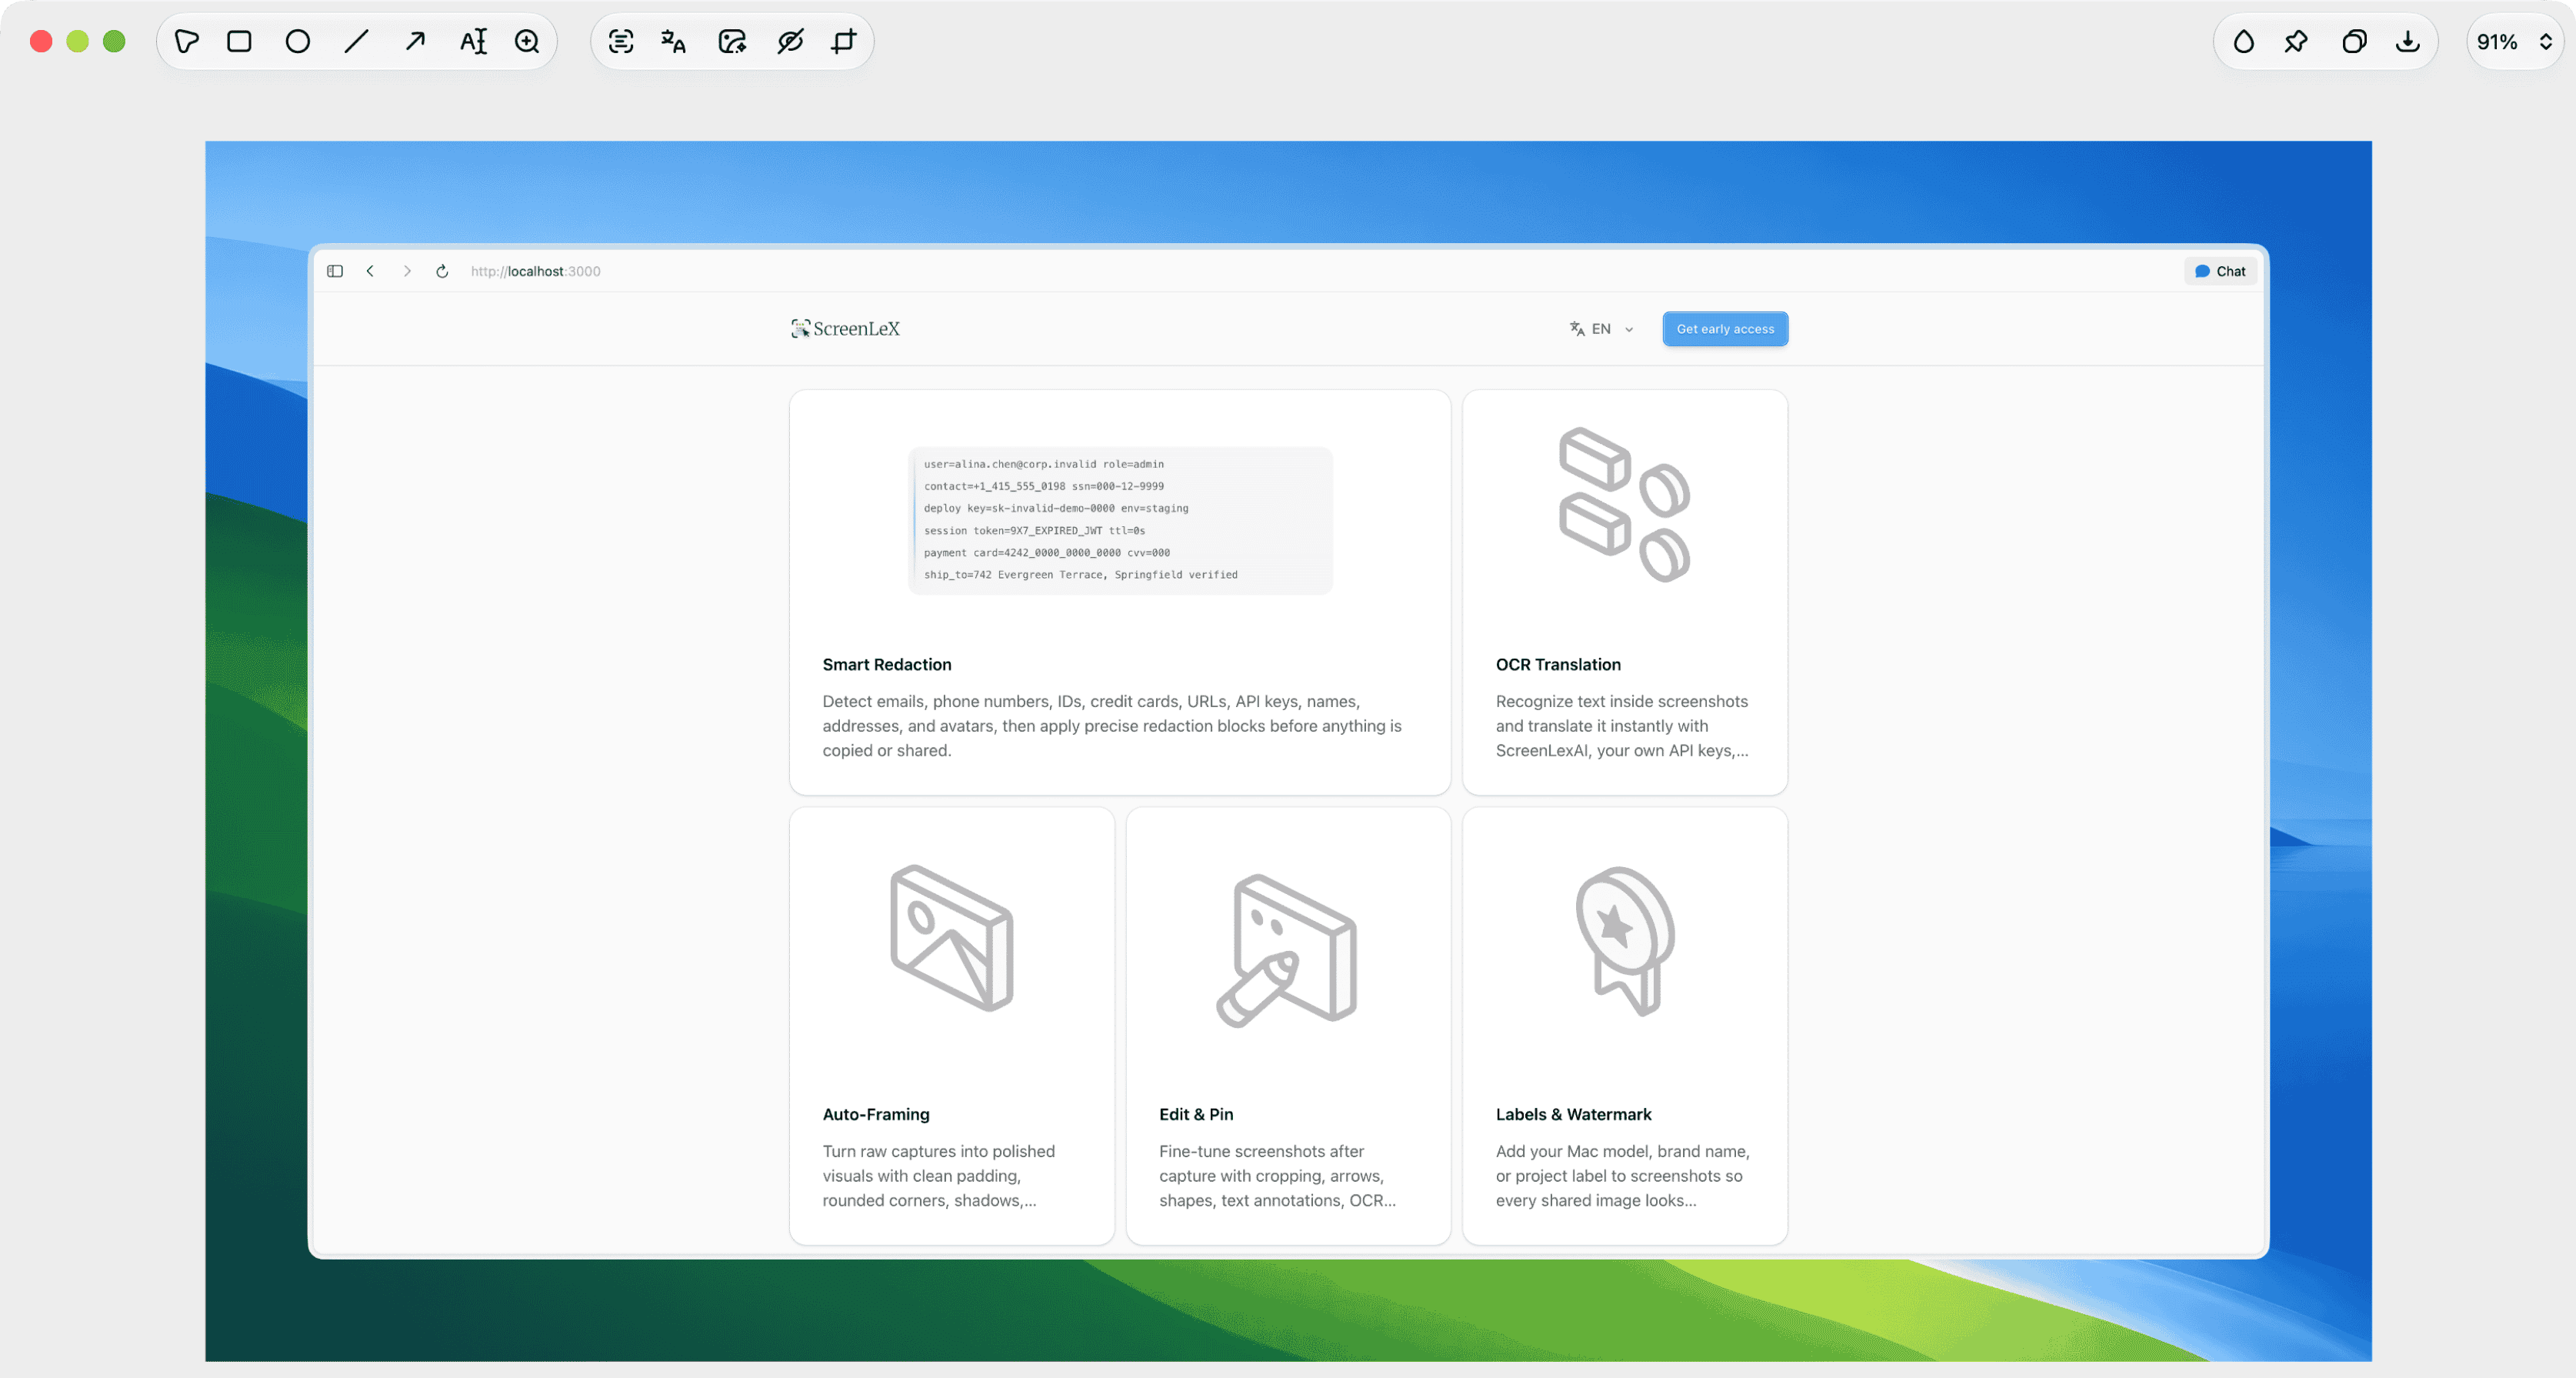
Task: Select the straight line tool
Action: coord(356,41)
